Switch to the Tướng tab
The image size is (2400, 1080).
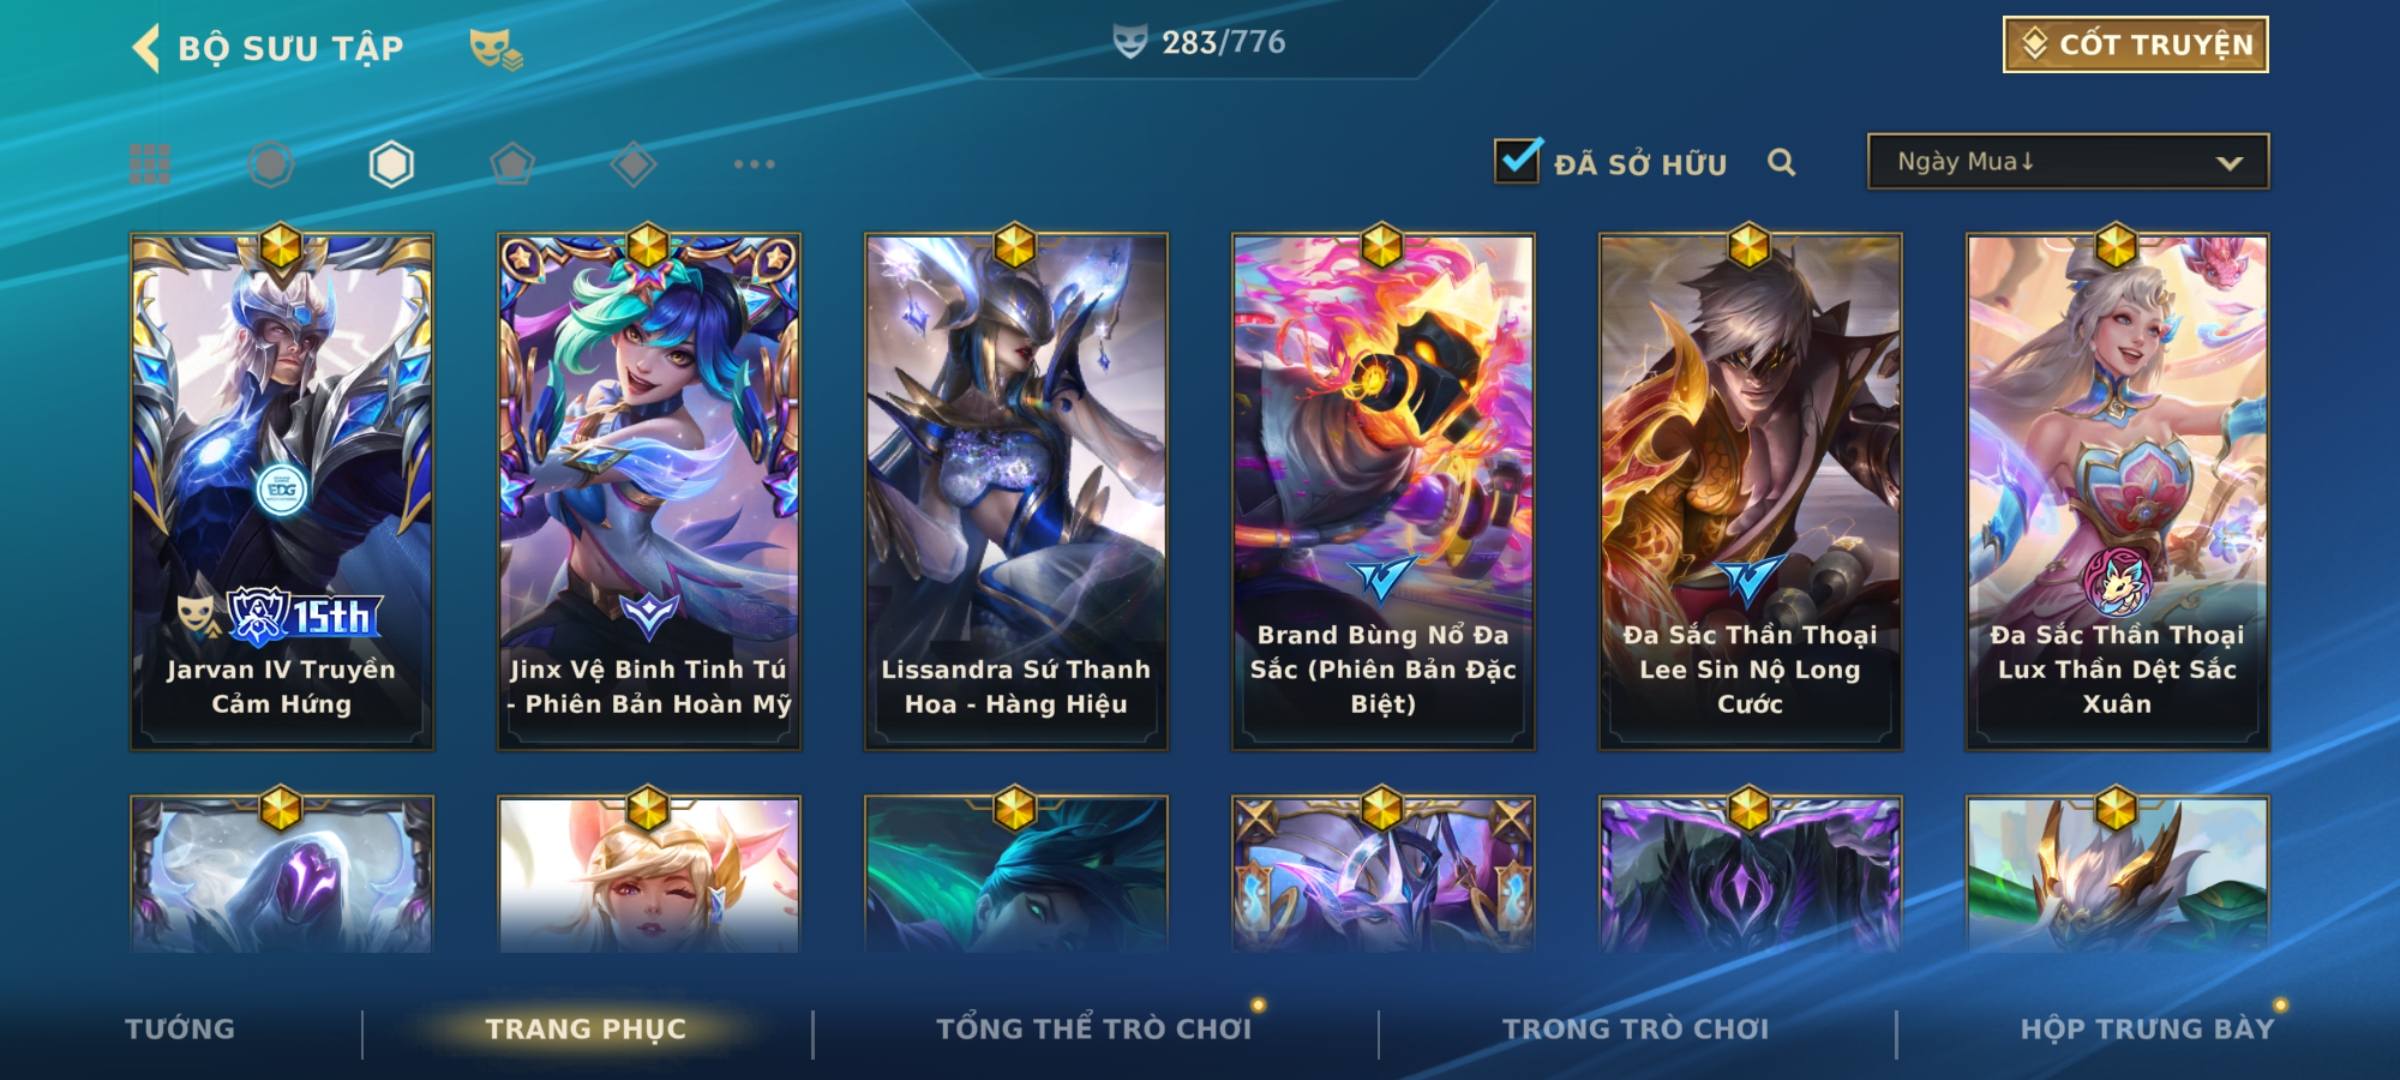point(180,1028)
